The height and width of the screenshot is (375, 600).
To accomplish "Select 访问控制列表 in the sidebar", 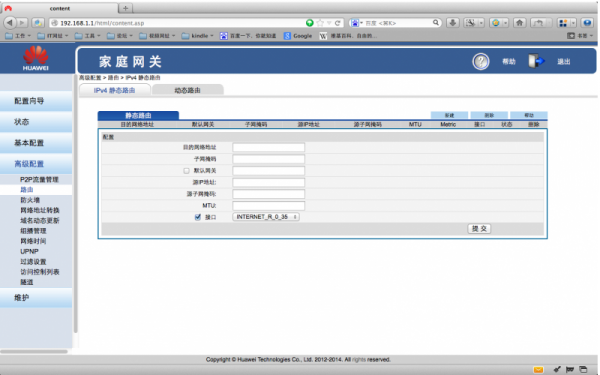I will (x=40, y=272).
